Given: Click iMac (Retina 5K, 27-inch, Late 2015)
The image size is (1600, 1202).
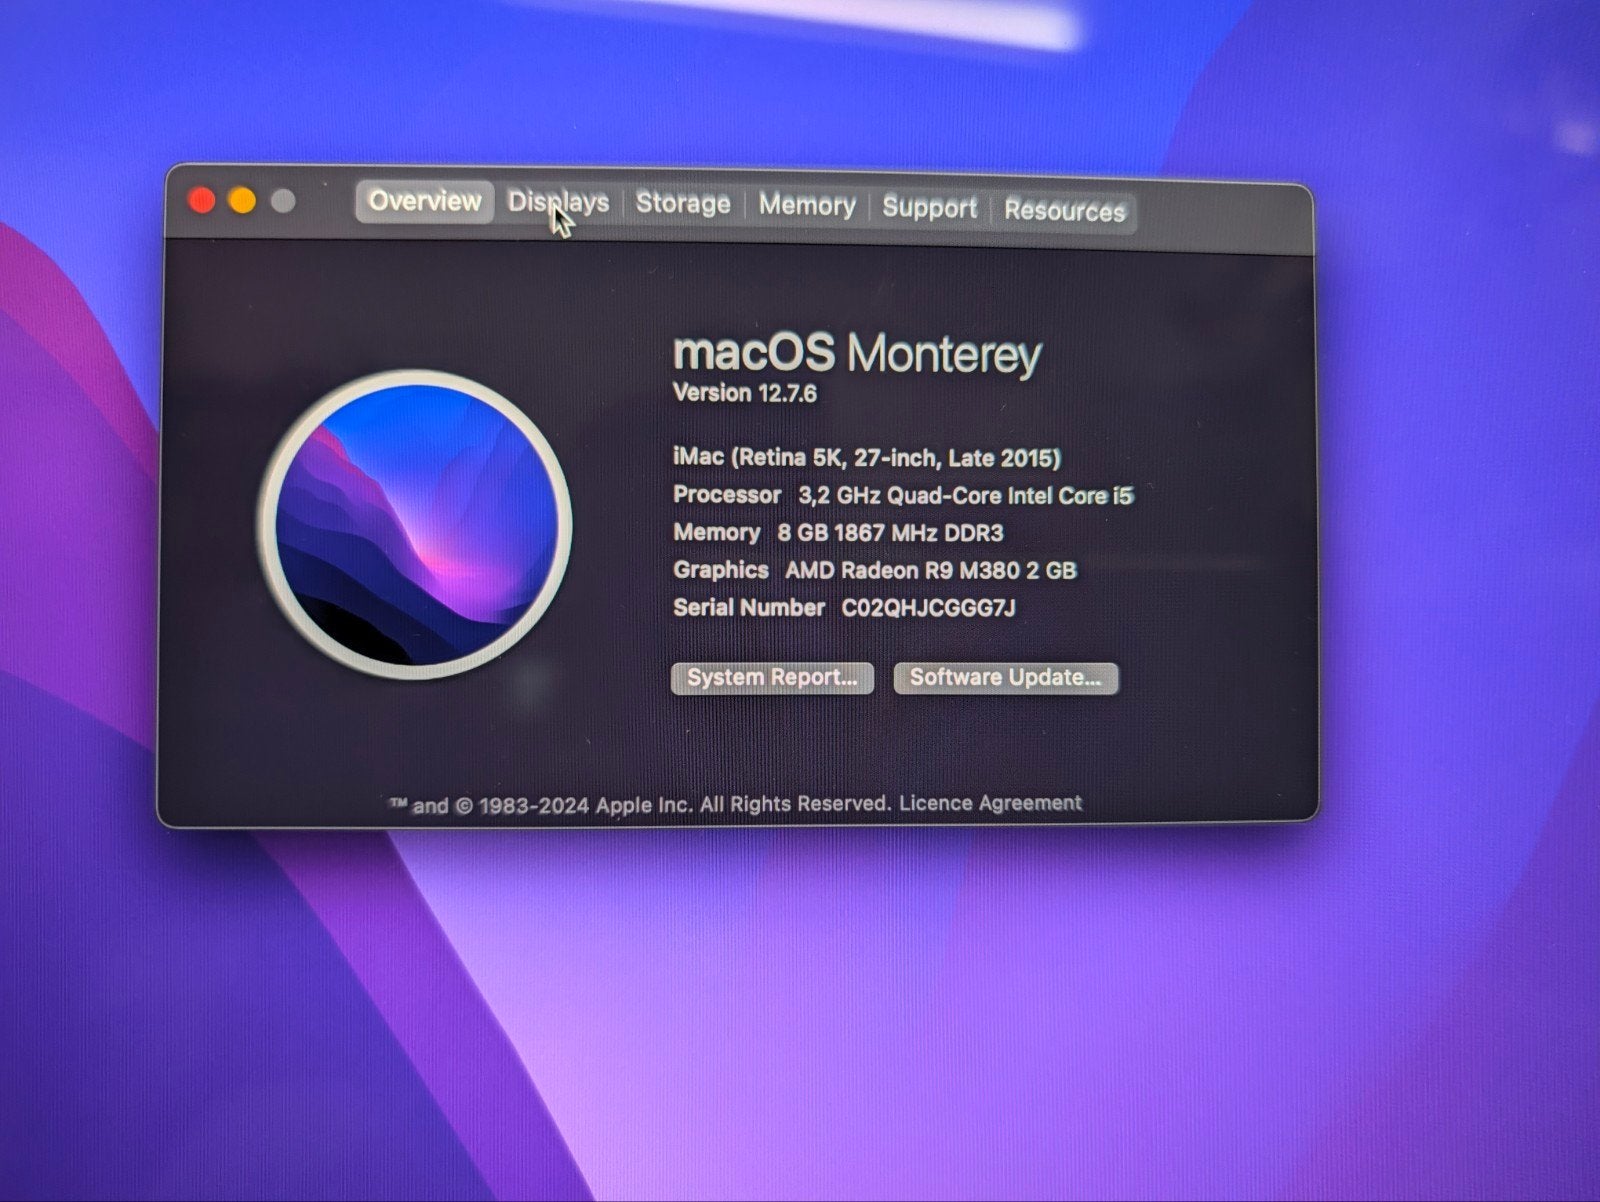Looking at the screenshot, I should pos(867,458).
